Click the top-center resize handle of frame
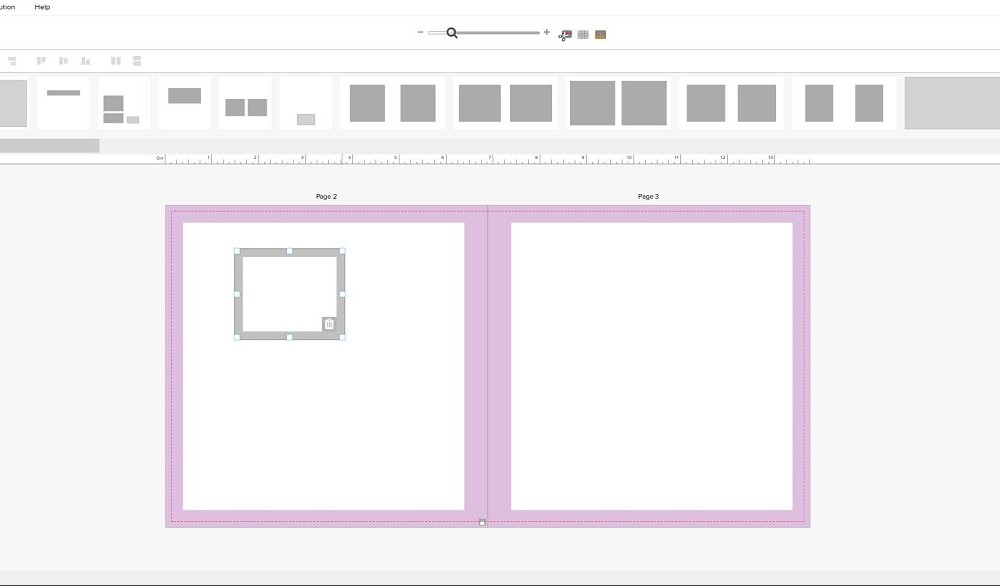1000x586 pixels. pyautogui.click(x=289, y=251)
